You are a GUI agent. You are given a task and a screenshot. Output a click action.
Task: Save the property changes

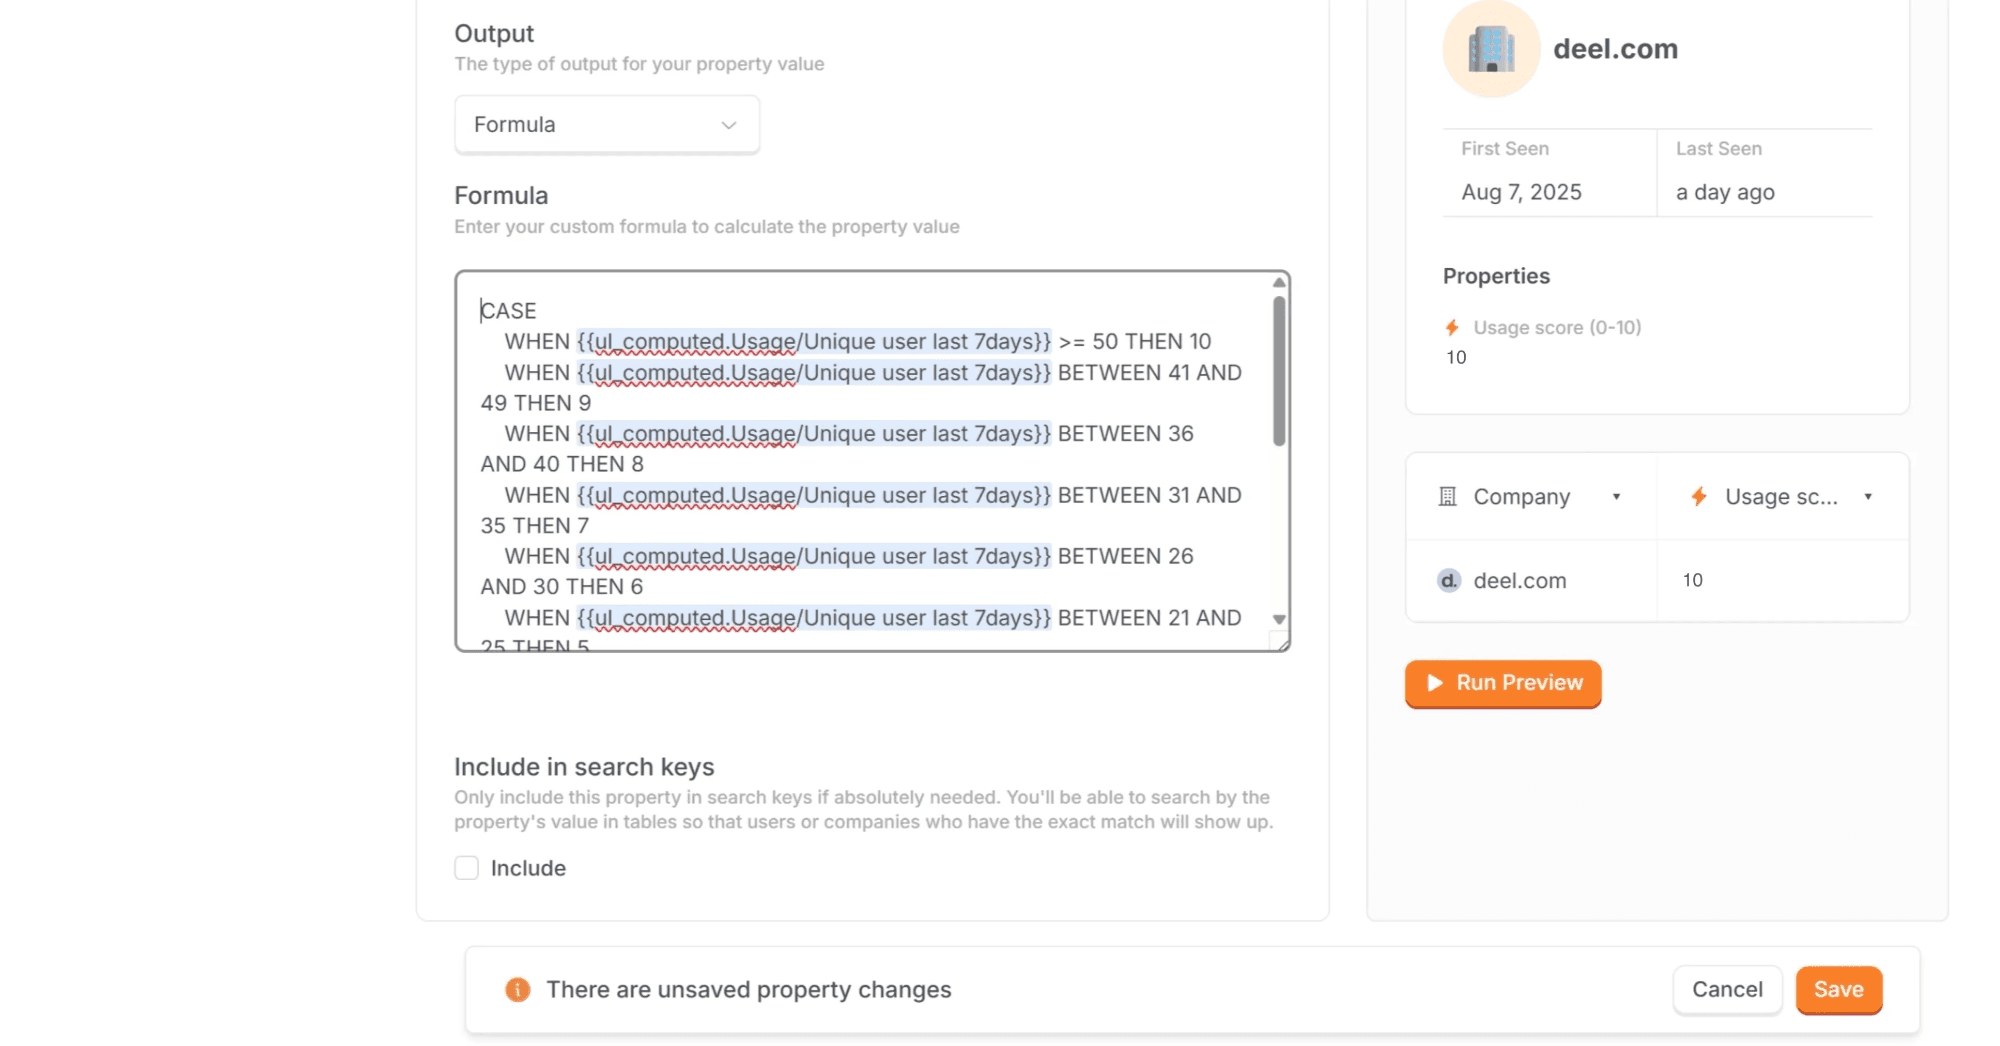[1838, 990]
